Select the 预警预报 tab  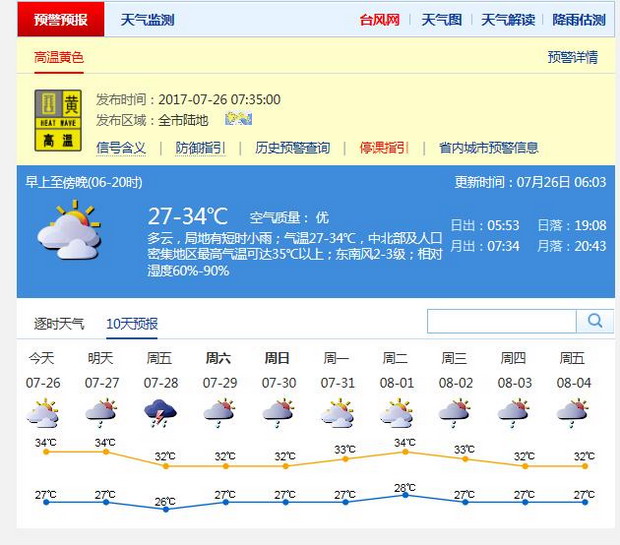(60, 20)
